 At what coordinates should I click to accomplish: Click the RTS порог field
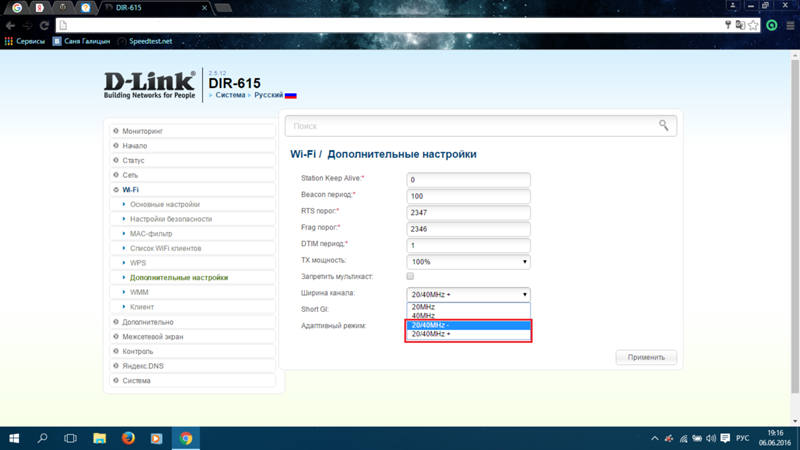pos(468,212)
